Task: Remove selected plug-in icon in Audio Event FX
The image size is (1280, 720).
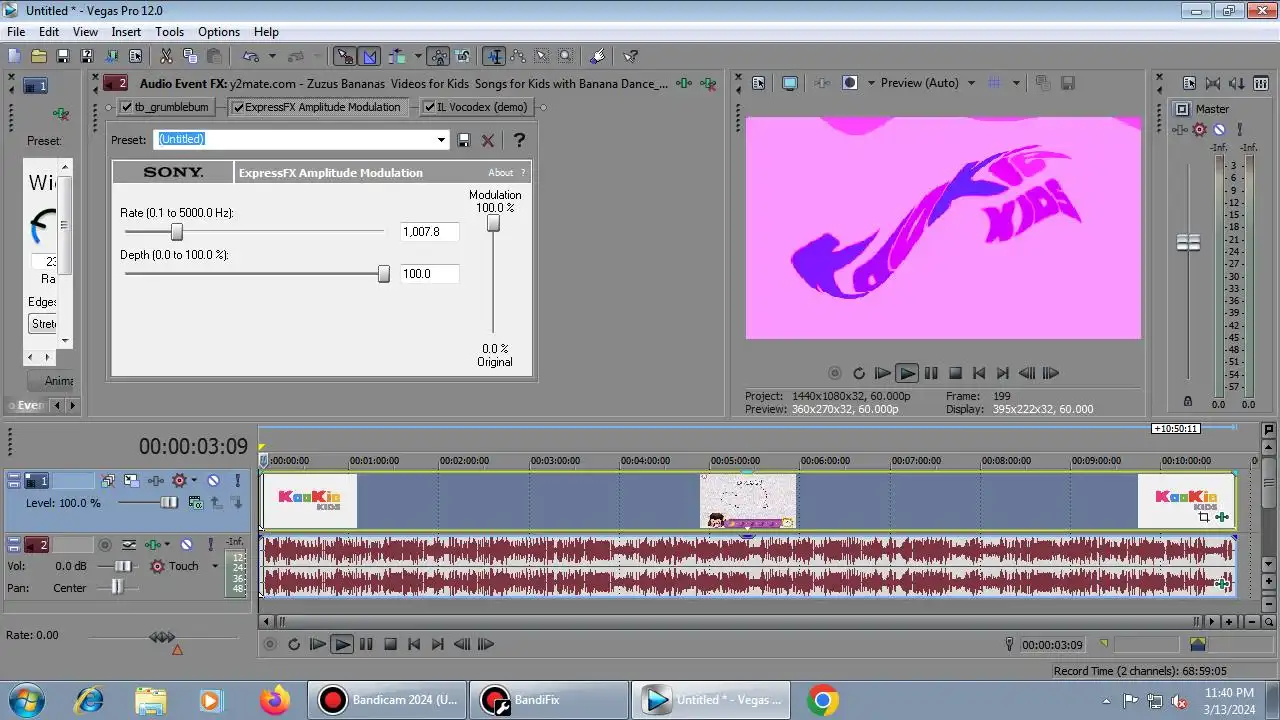Action: pos(709,84)
